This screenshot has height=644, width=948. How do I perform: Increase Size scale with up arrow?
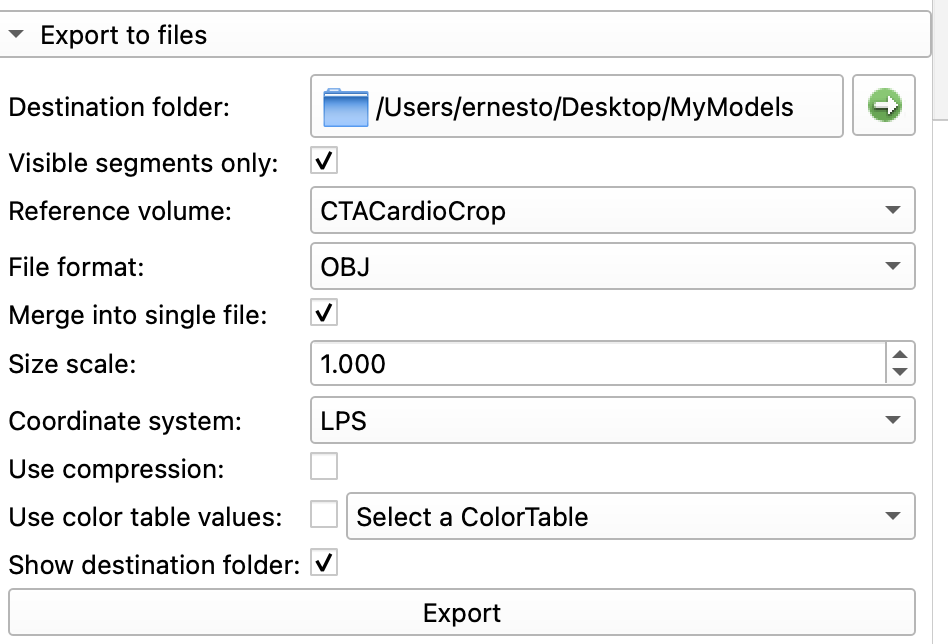point(900,354)
